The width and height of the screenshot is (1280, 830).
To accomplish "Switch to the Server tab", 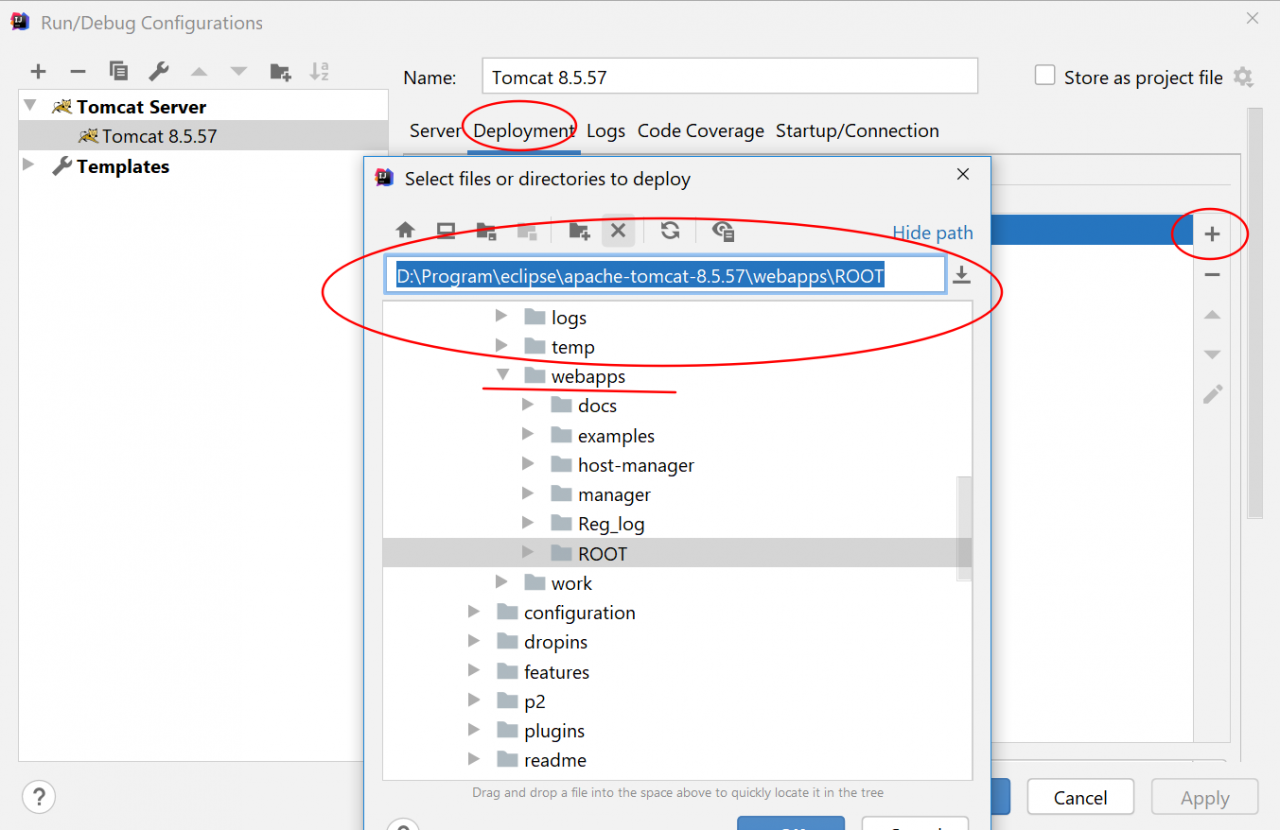I will [x=435, y=131].
